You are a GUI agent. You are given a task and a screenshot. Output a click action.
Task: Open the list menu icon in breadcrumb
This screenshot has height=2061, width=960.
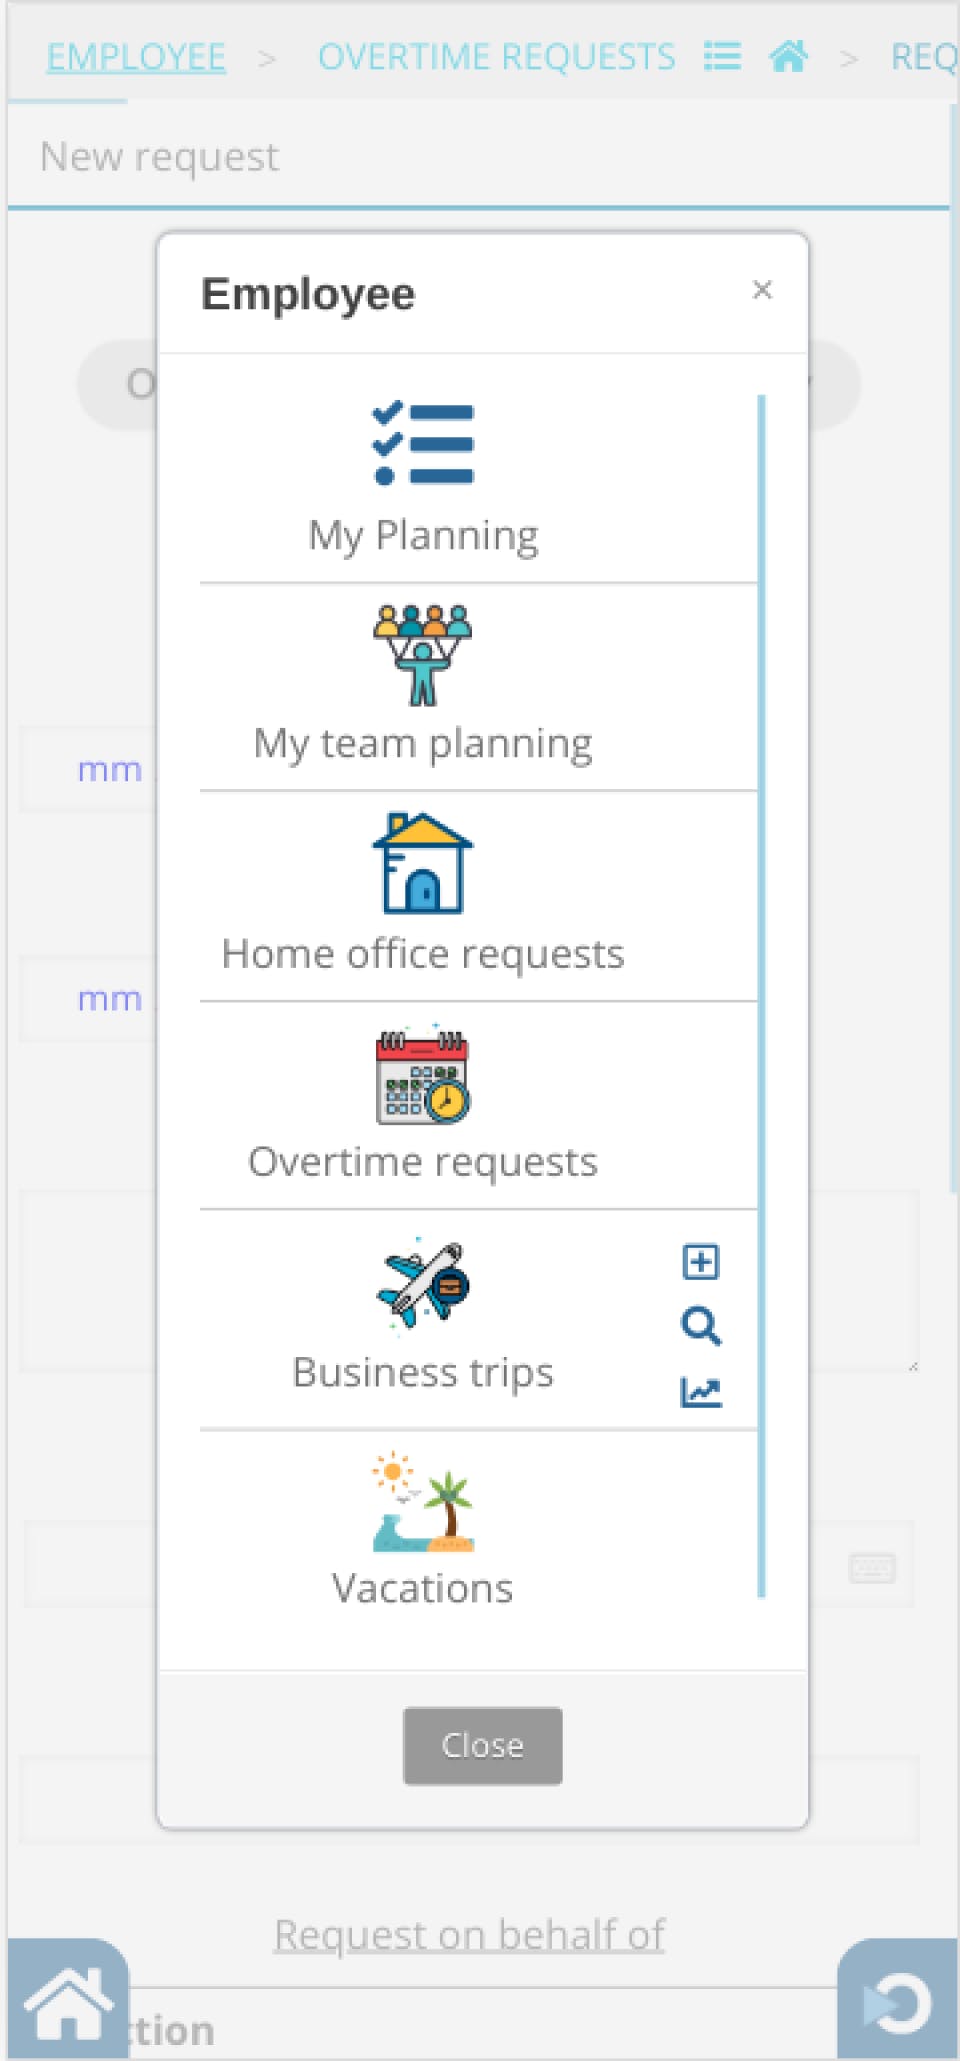point(722,57)
